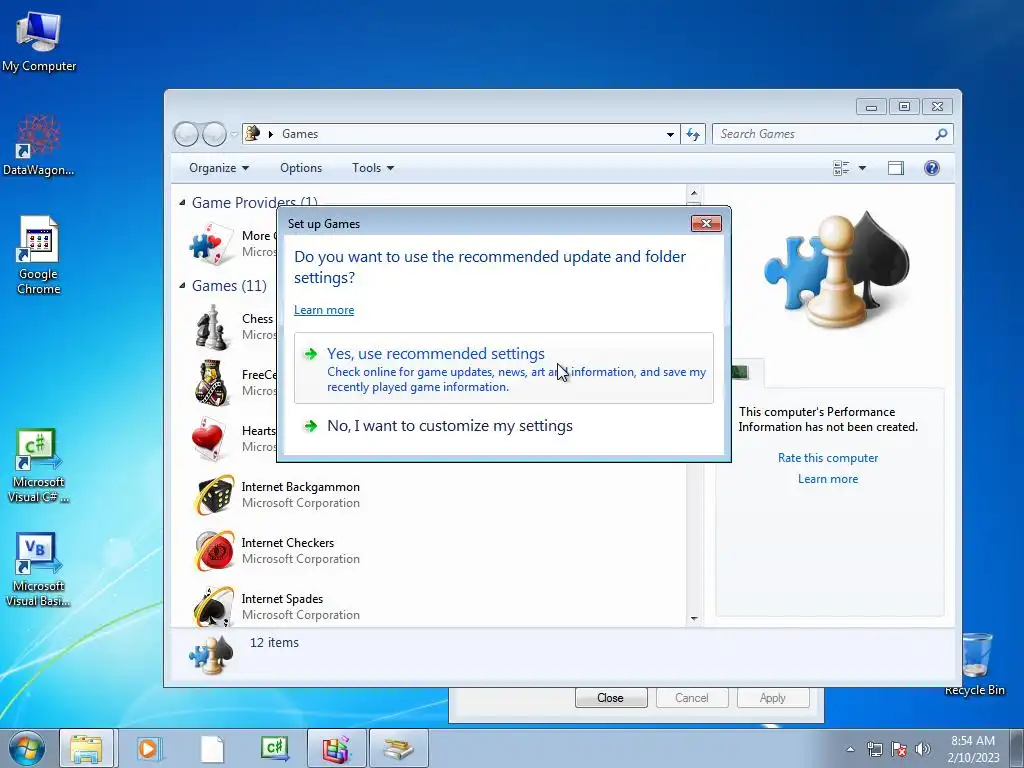Select the FreeCell game icon

pos(211,383)
